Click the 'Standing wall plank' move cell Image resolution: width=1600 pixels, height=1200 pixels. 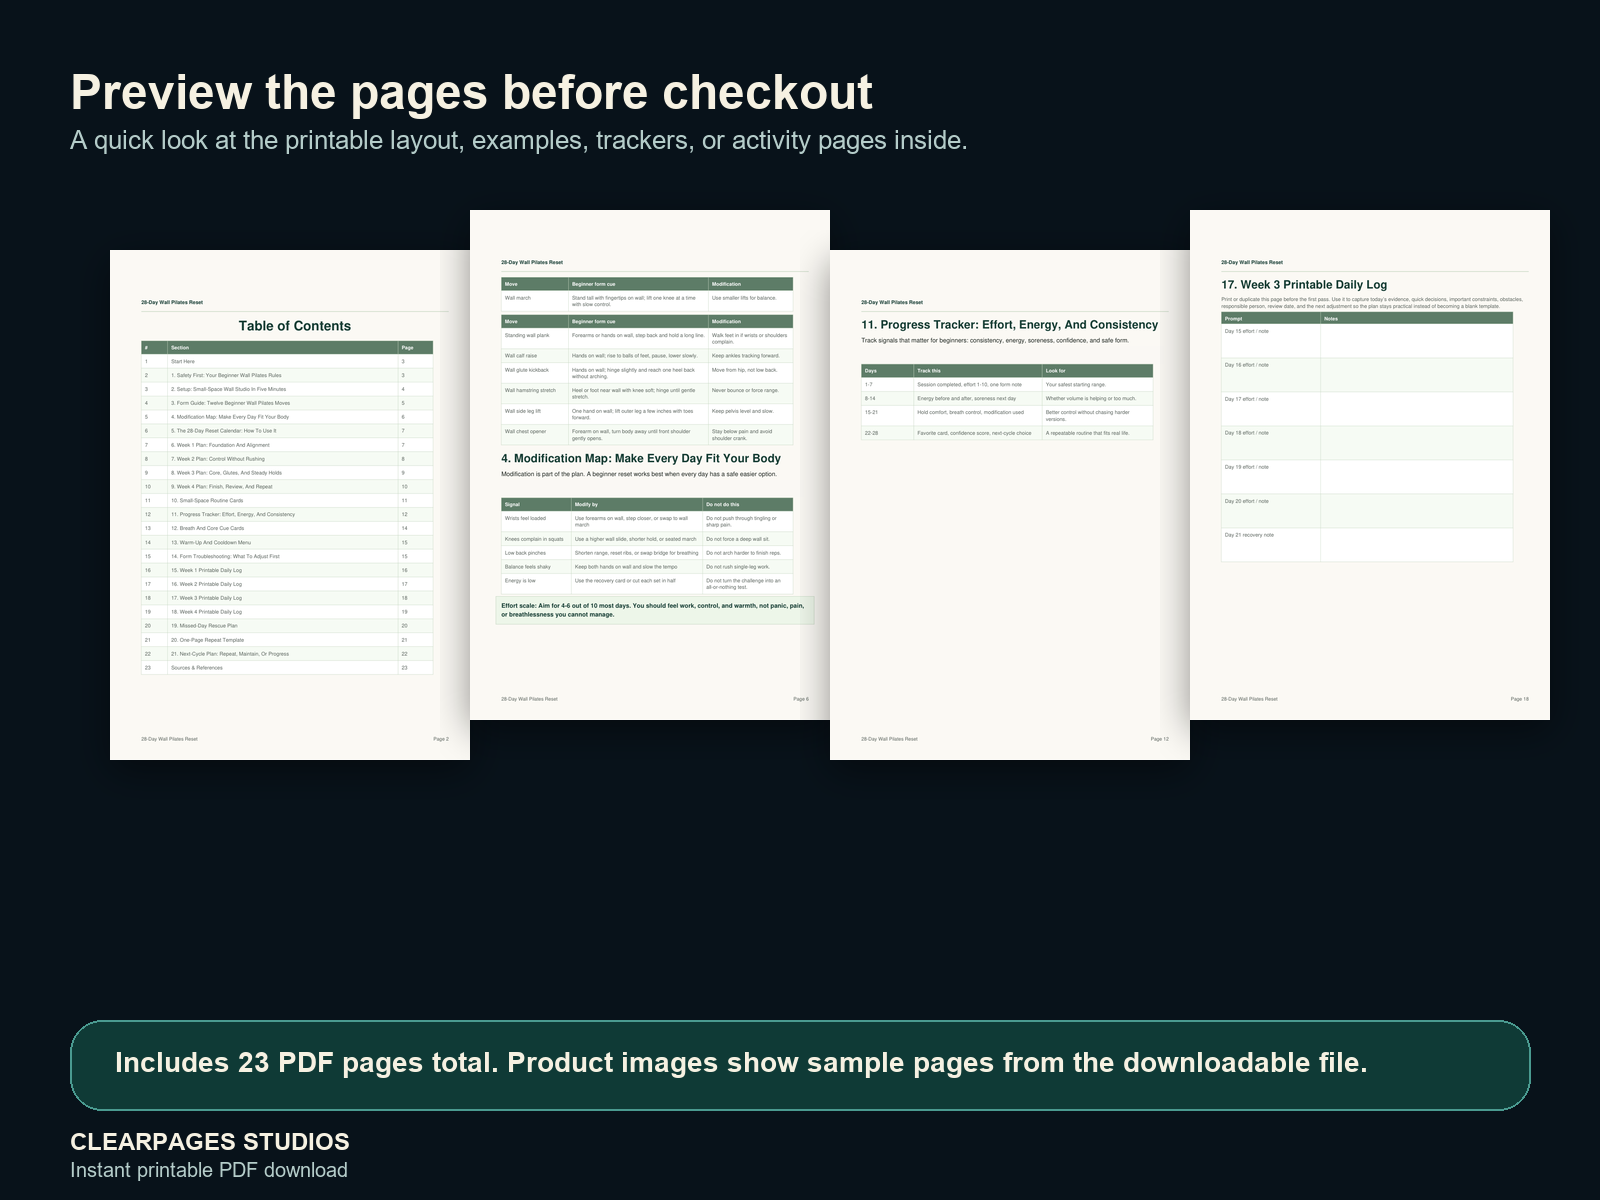click(x=535, y=338)
